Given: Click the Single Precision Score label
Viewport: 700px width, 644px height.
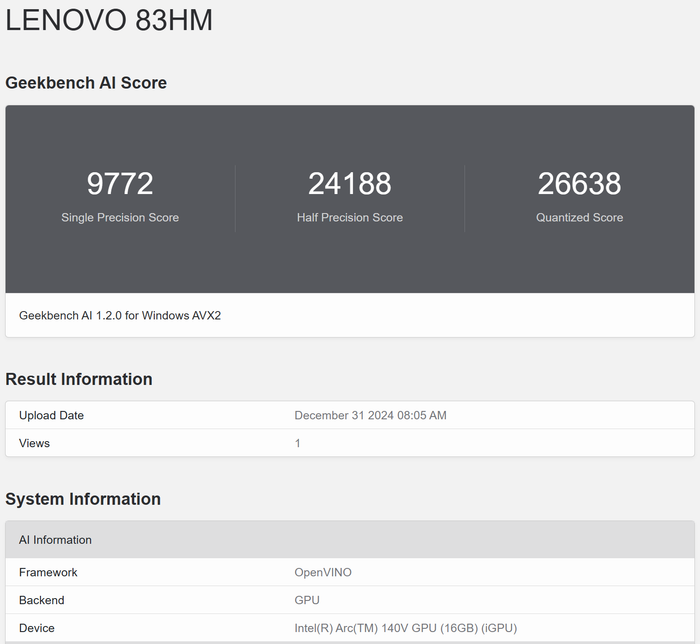Looking at the screenshot, I should pyautogui.click(x=120, y=217).
